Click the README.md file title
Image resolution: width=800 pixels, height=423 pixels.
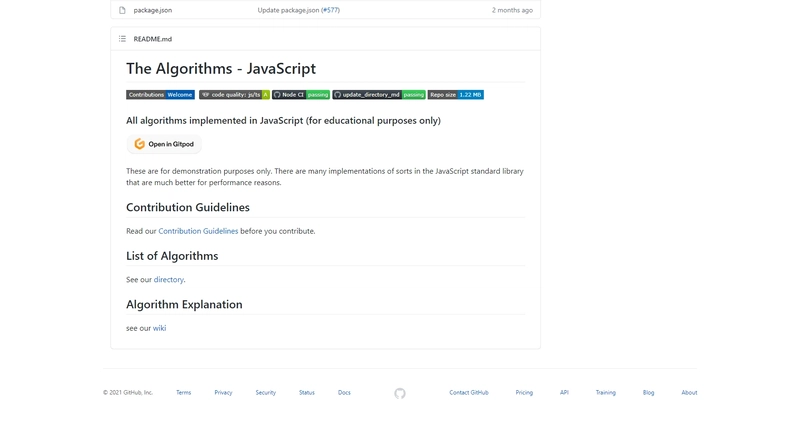tap(153, 39)
